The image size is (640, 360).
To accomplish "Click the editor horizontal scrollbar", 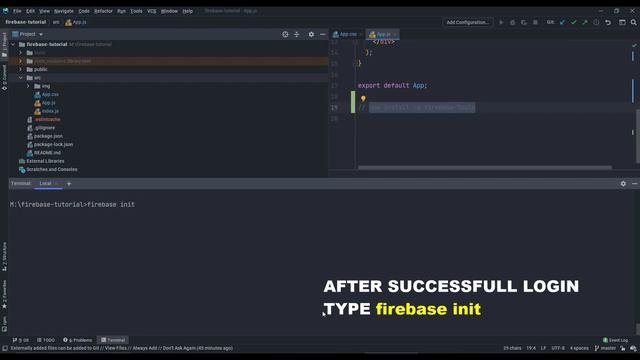I will click(x=484, y=167).
